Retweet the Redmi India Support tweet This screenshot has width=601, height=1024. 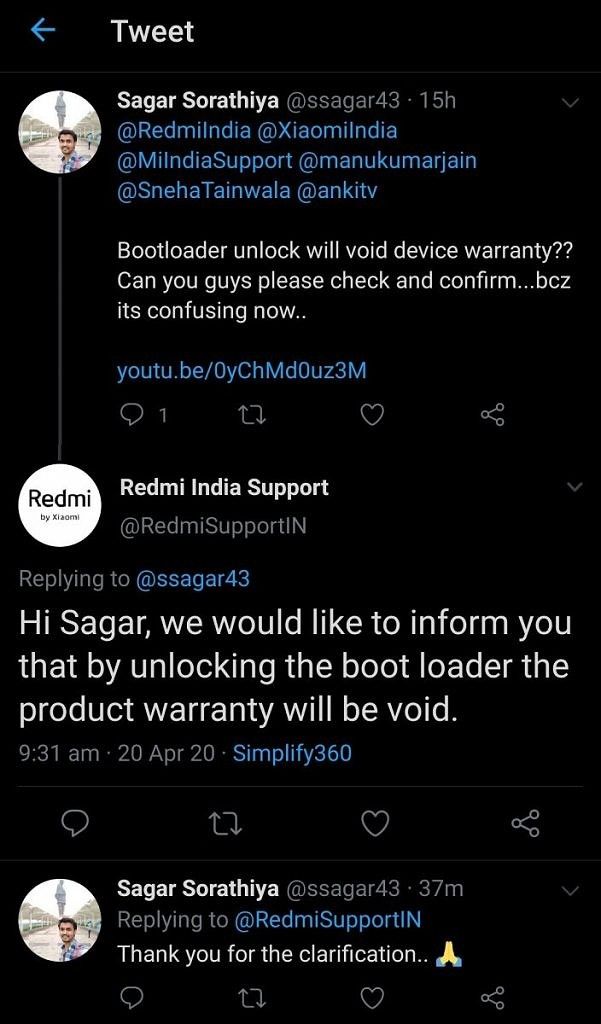point(225,823)
